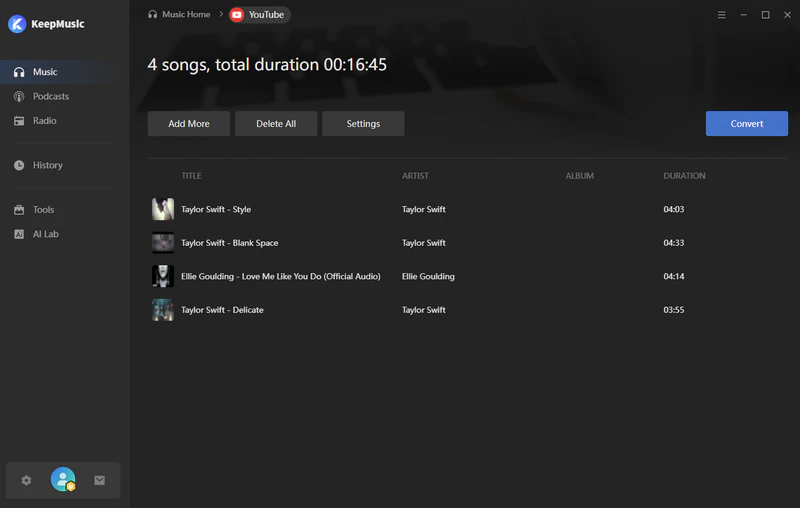The width and height of the screenshot is (800, 508).
Task: Click the Add More button
Action: (189, 124)
